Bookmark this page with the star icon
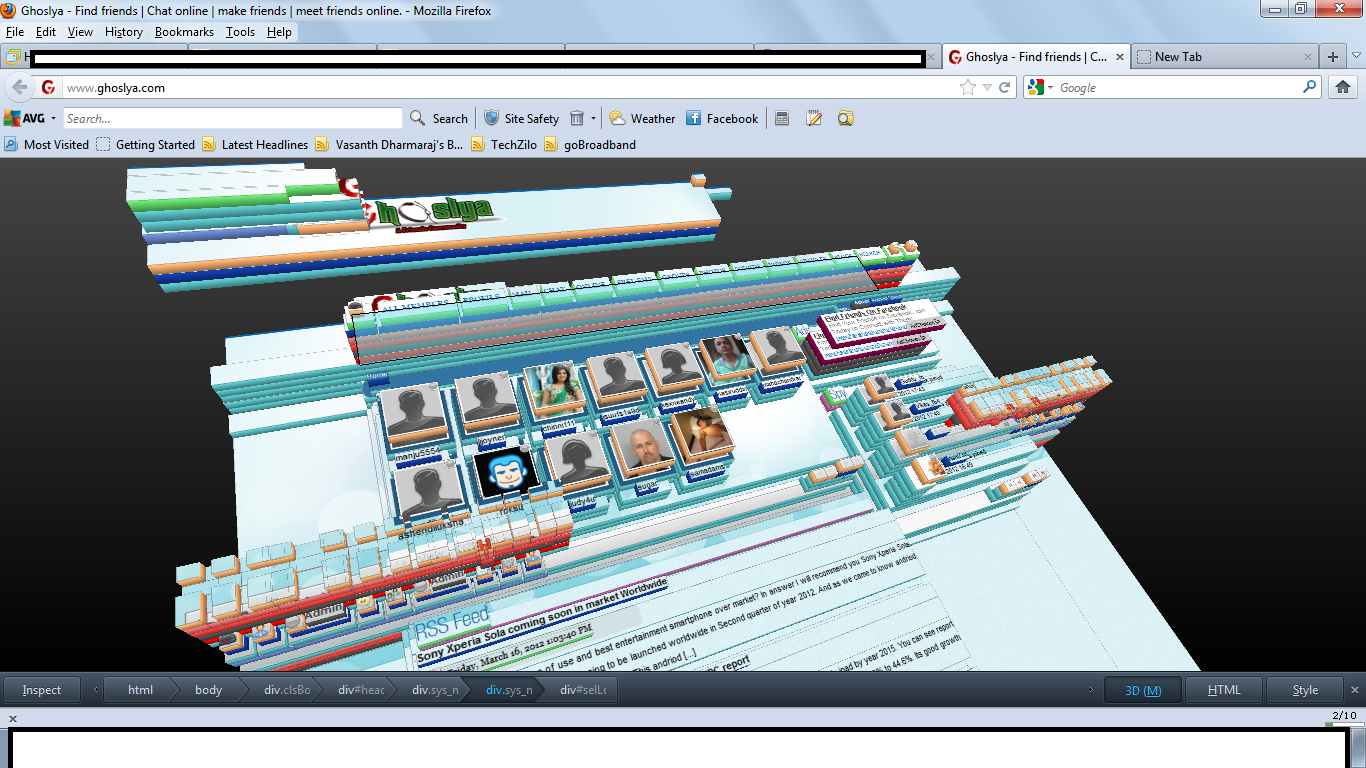This screenshot has height=768, width=1366. click(x=967, y=88)
